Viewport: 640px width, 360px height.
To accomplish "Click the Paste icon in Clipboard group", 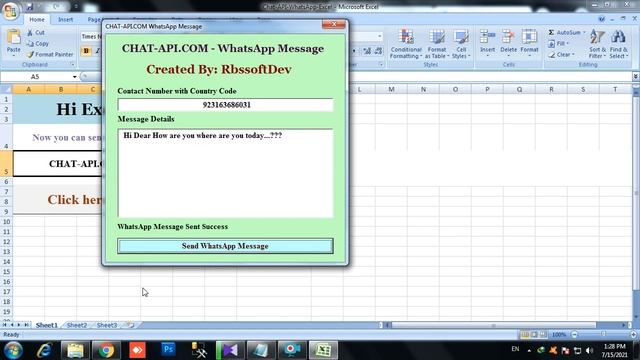I will click(x=13, y=37).
